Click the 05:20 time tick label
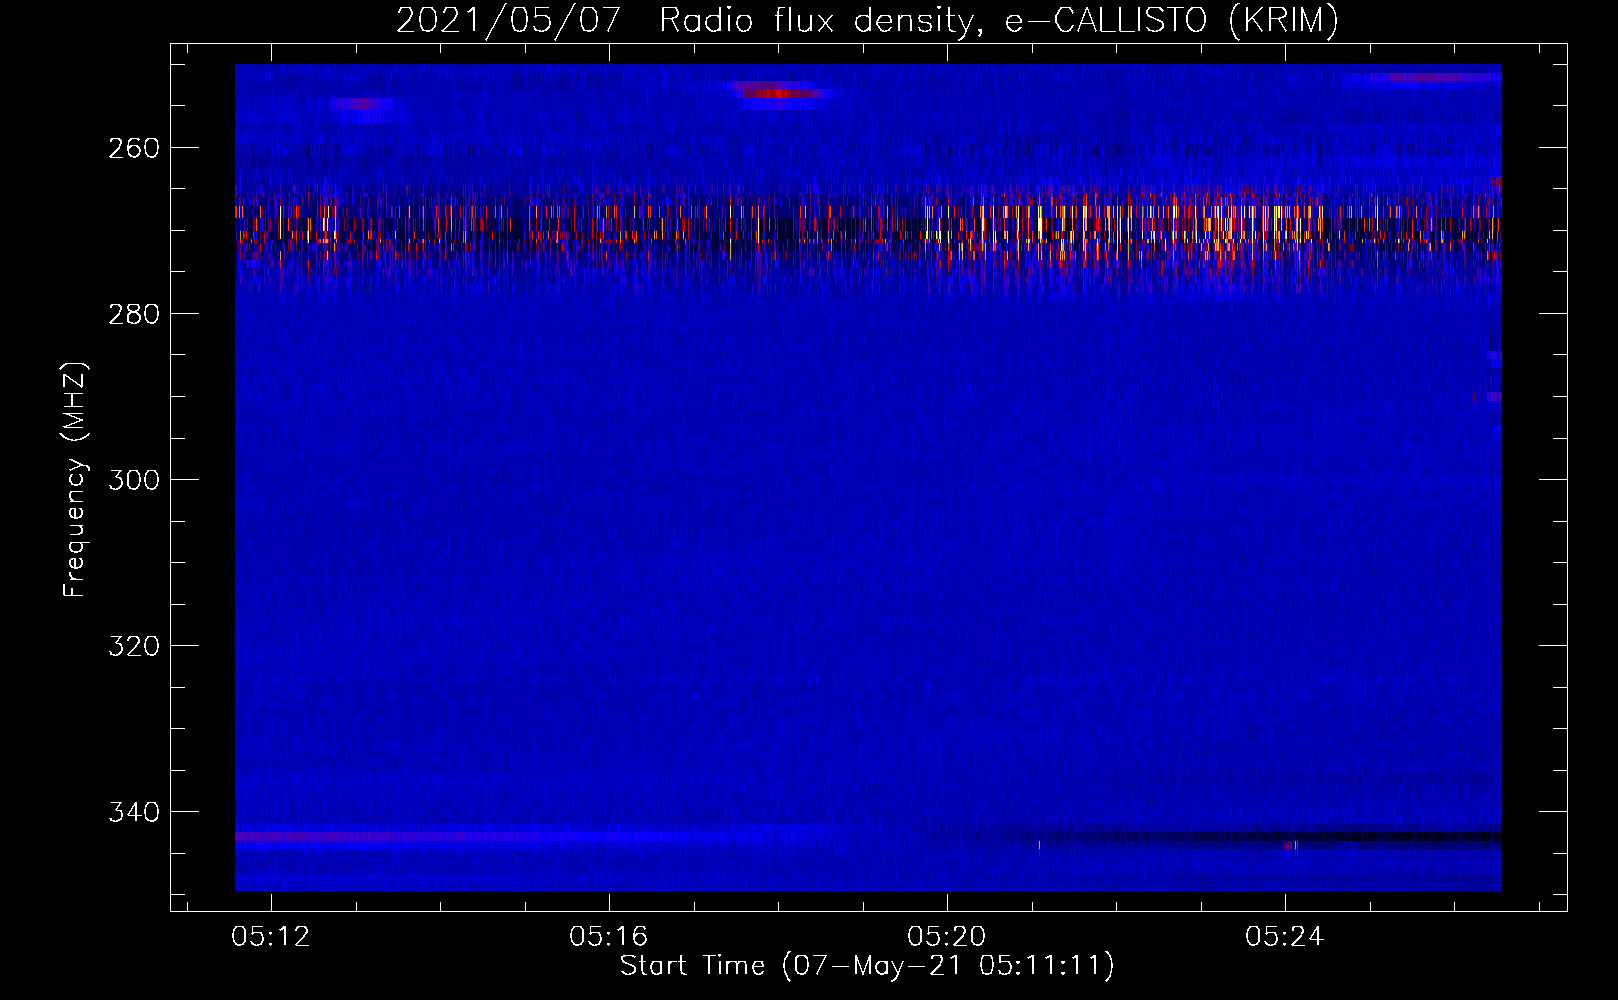 pos(947,937)
